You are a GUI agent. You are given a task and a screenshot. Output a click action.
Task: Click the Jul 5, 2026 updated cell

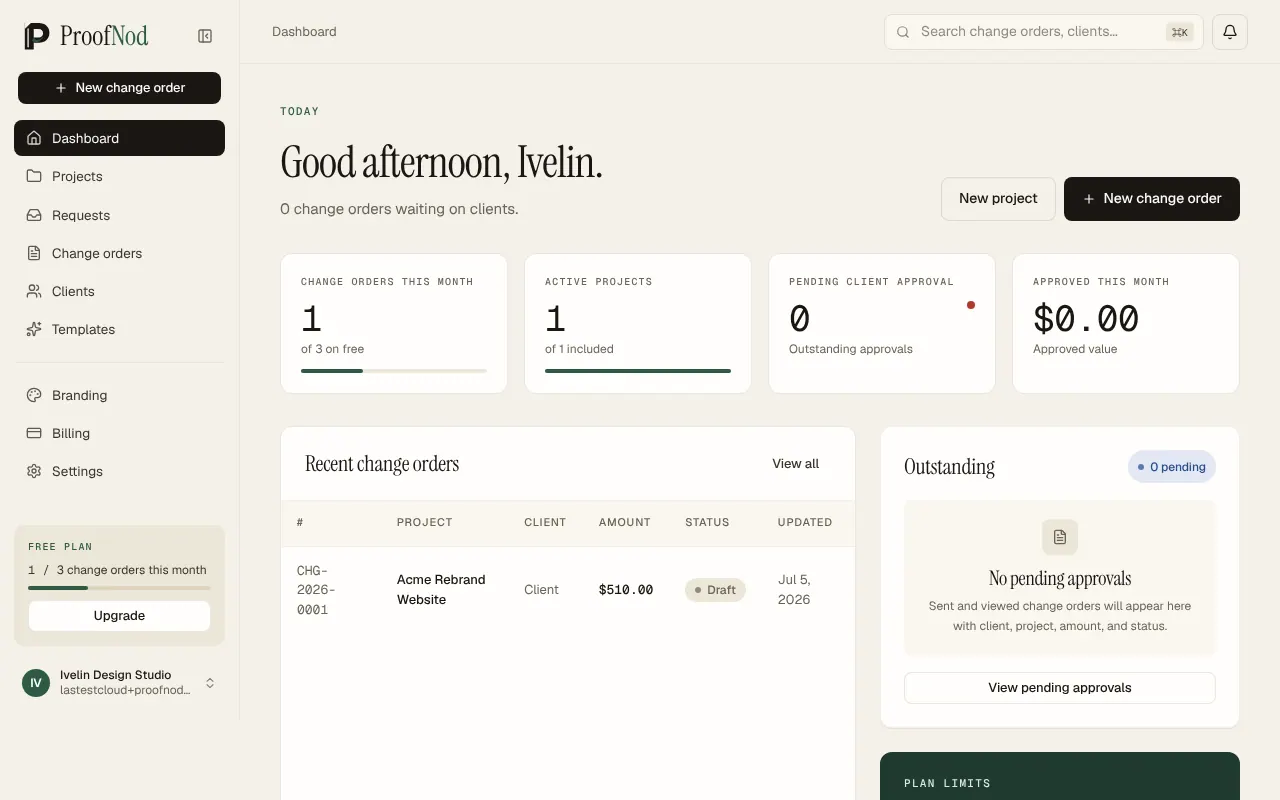(794, 590)
